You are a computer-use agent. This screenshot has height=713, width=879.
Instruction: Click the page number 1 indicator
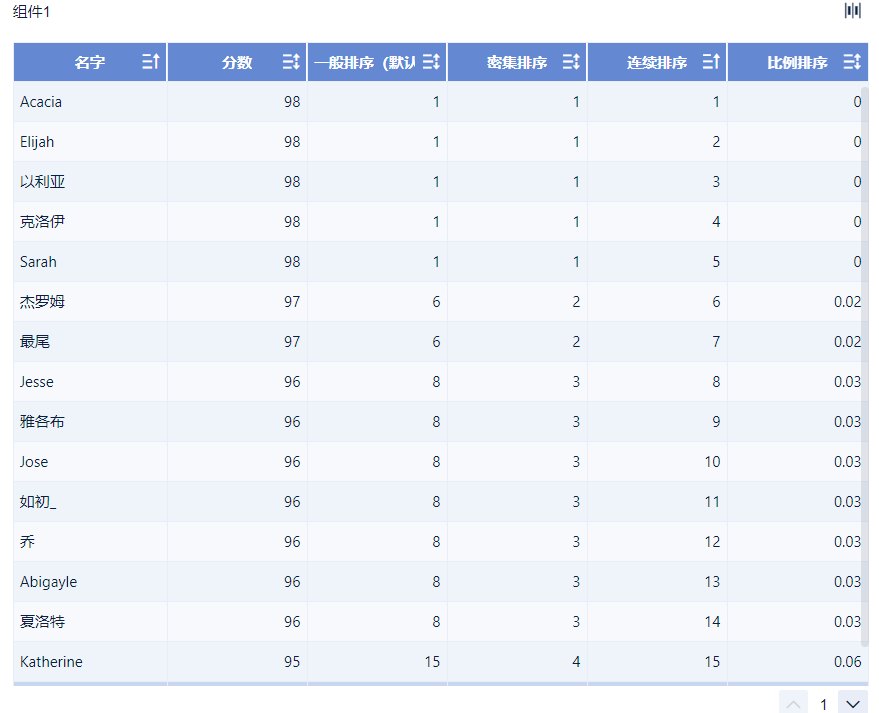(824, 704)
